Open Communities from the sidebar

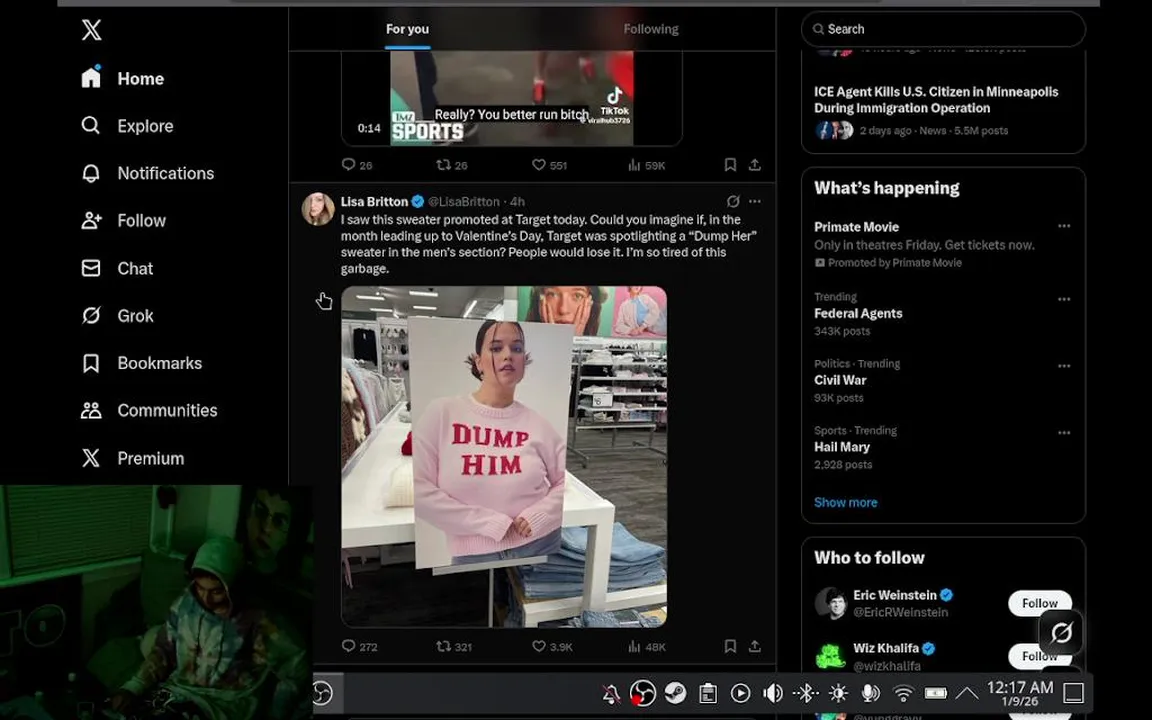149,411
